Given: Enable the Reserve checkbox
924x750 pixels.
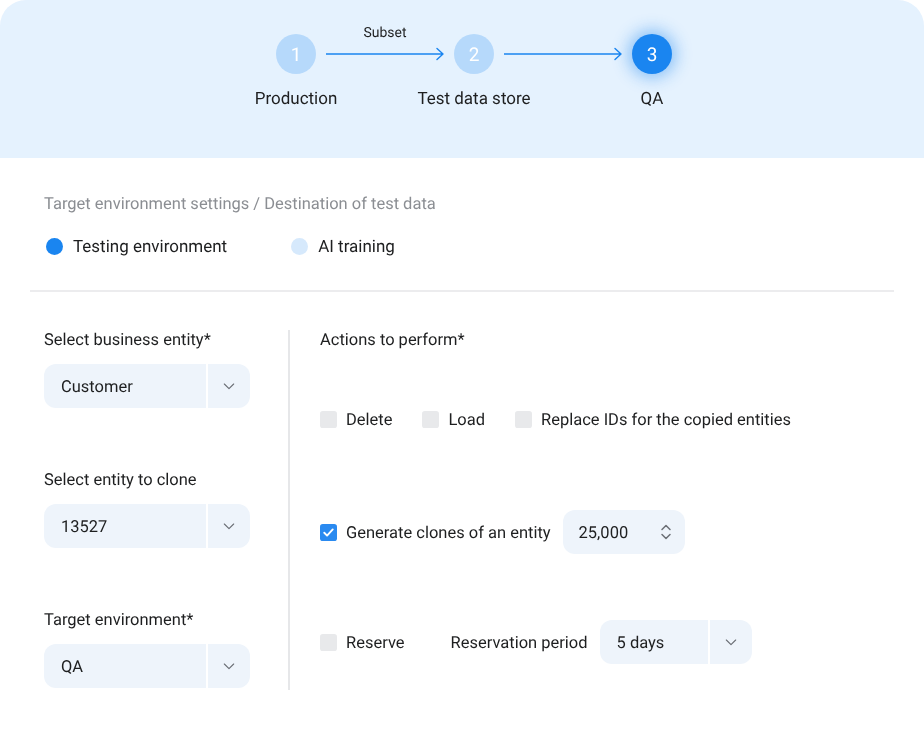Looking at the screenshot, I should coord(328,642).
